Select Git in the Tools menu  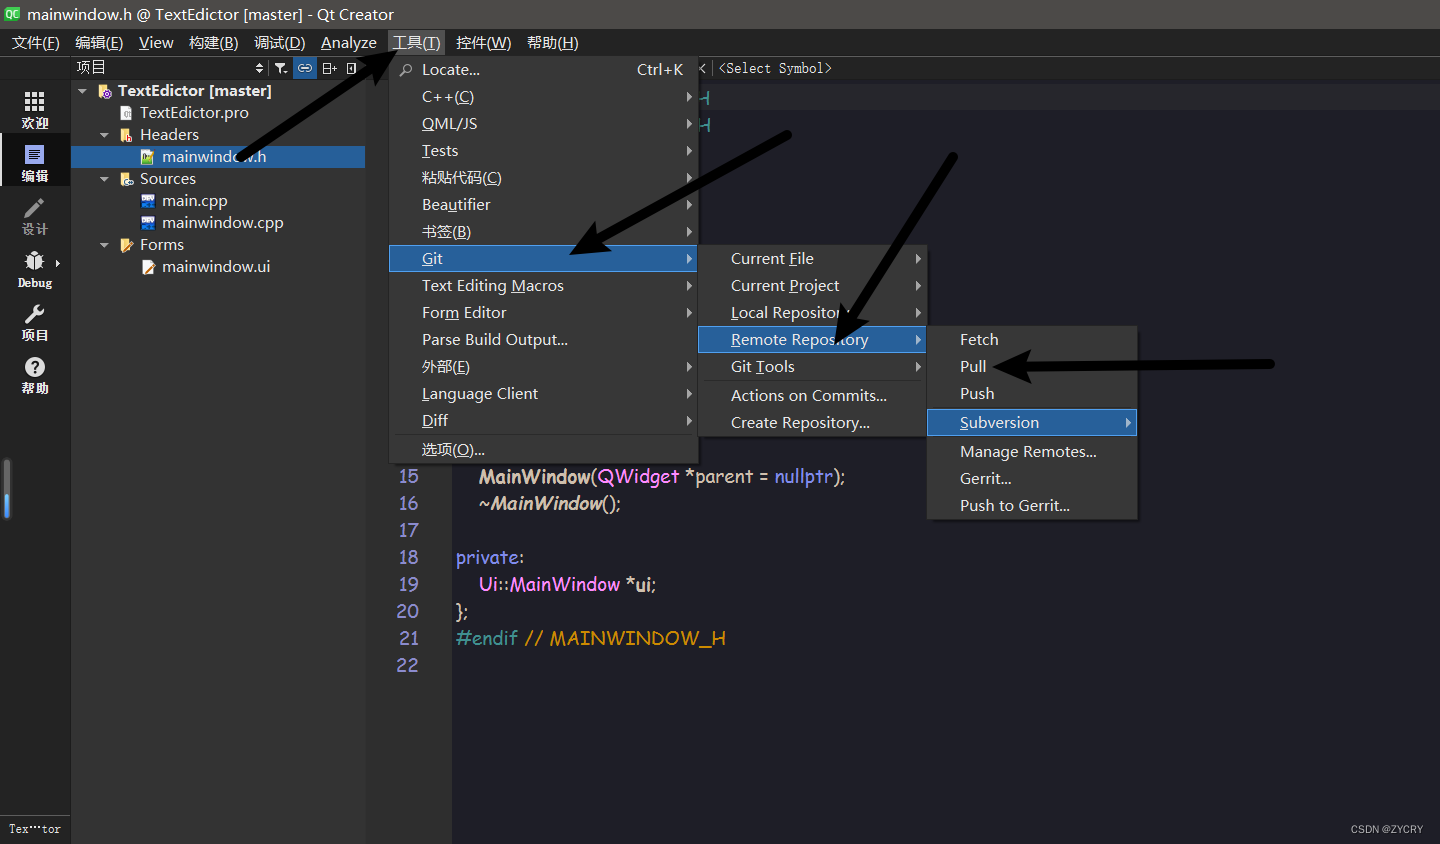pos(543,259)
